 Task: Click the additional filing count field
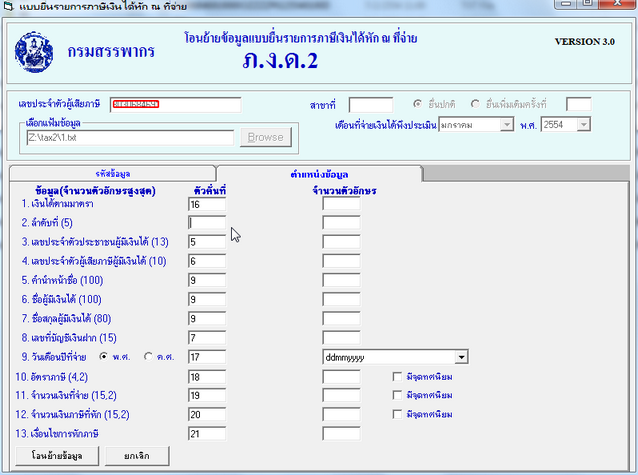[x=579, y=104]
